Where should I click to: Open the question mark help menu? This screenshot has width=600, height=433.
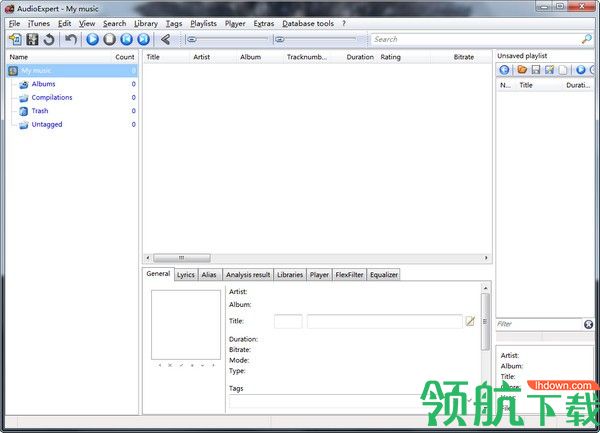[x=344, y=24]
